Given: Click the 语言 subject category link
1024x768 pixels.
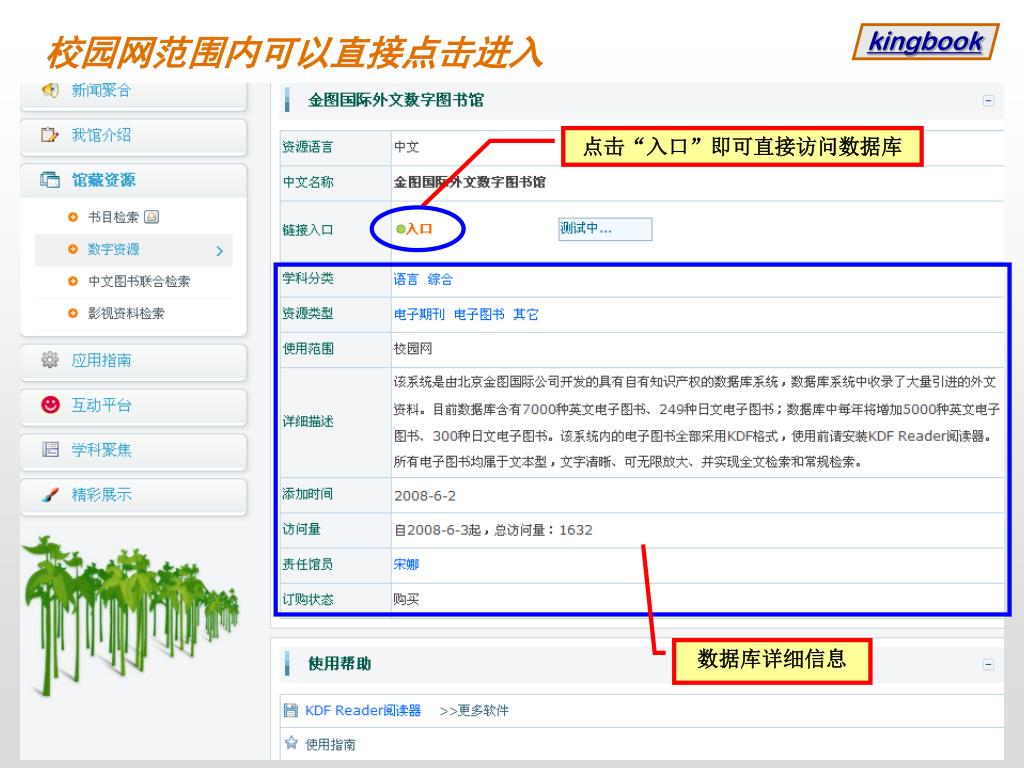Looking at the screenshot, I should click(x=406, y=280).
